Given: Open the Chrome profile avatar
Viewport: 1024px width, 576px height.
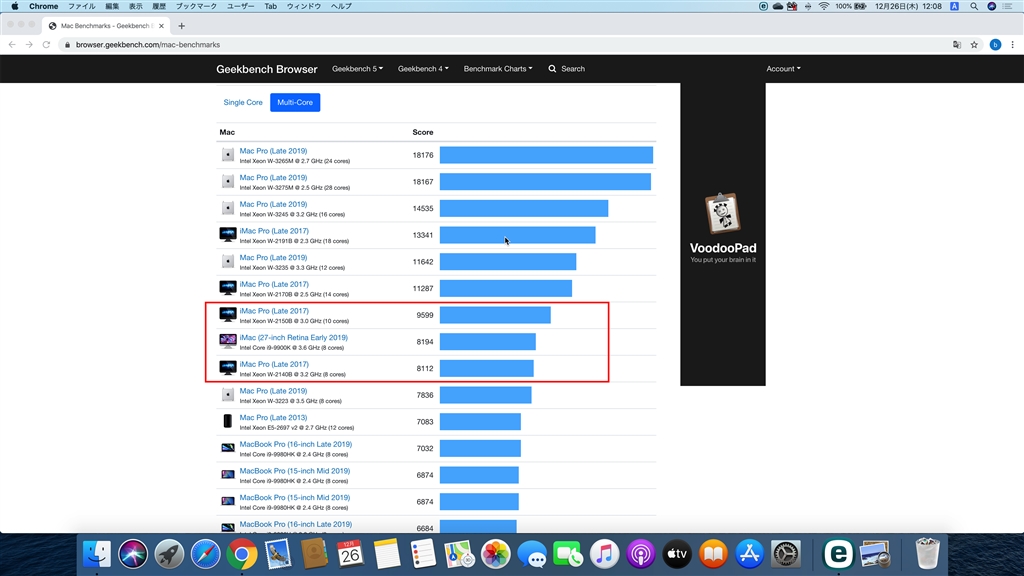Looking at the screenshot, I should 995,44.
